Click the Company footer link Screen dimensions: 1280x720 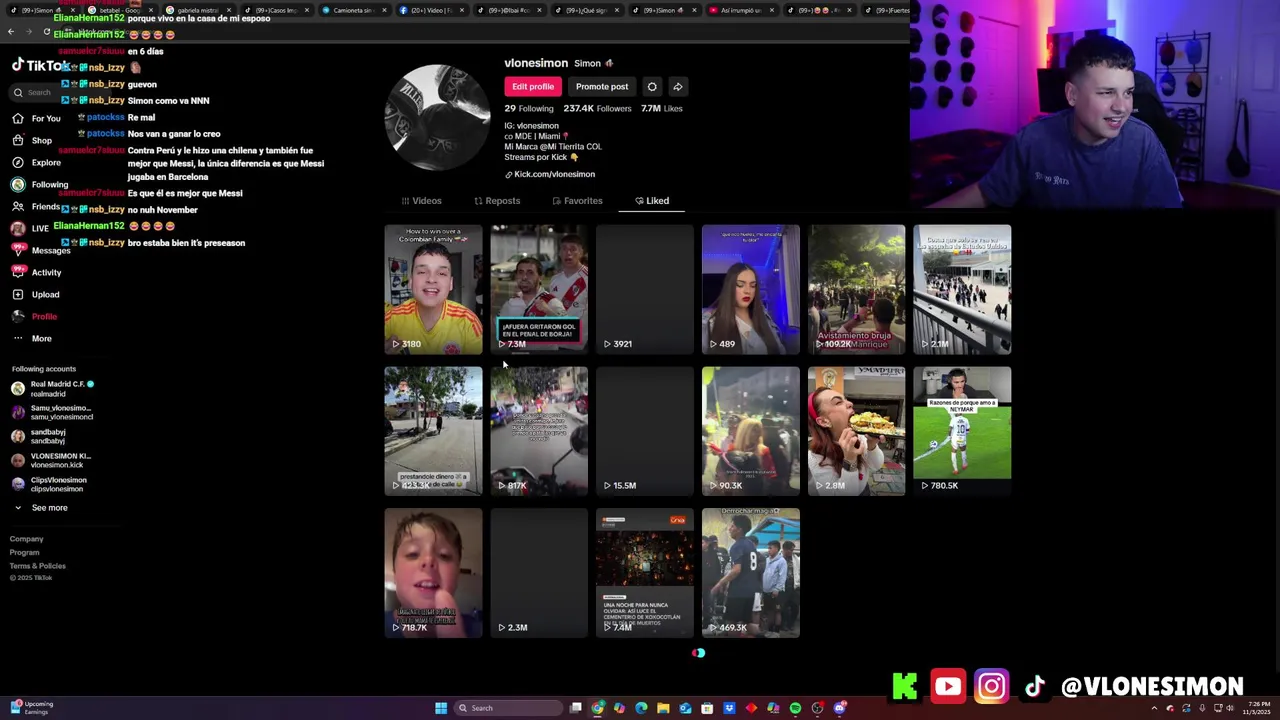[x=27, y=539]
